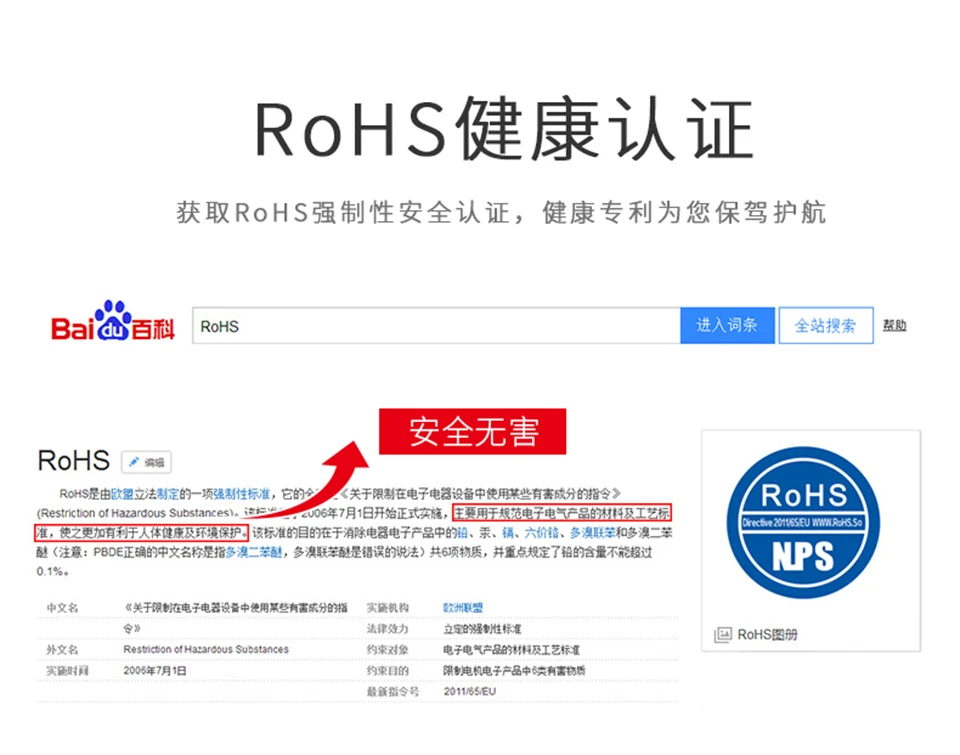This screenshot has width=960, height=755.
Task: Click the 铅 substance link
Action: point(462,533)
